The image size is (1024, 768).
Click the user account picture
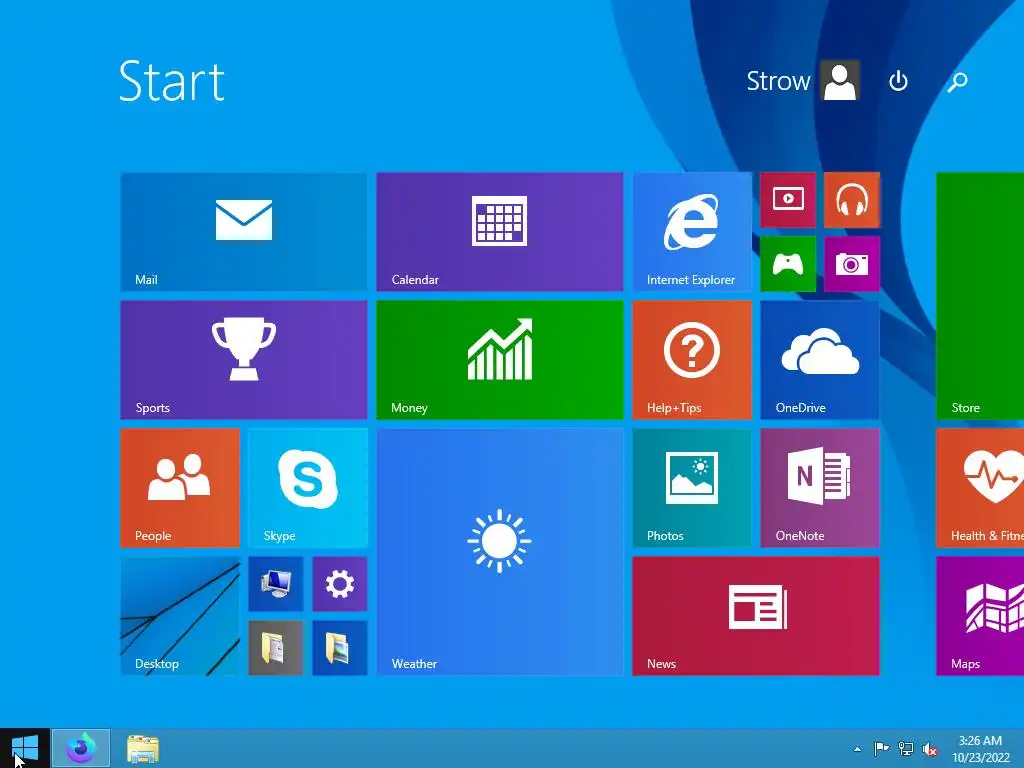click(x=840, y=81)
